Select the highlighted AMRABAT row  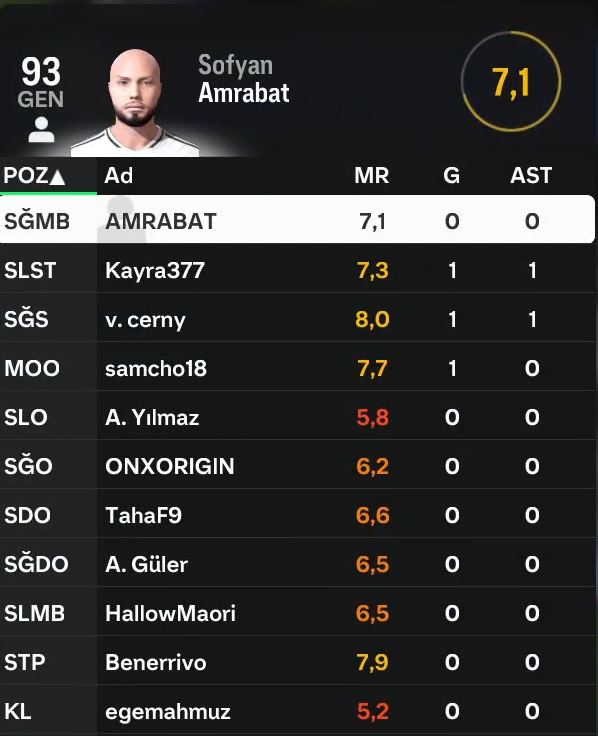click(298, 219)
